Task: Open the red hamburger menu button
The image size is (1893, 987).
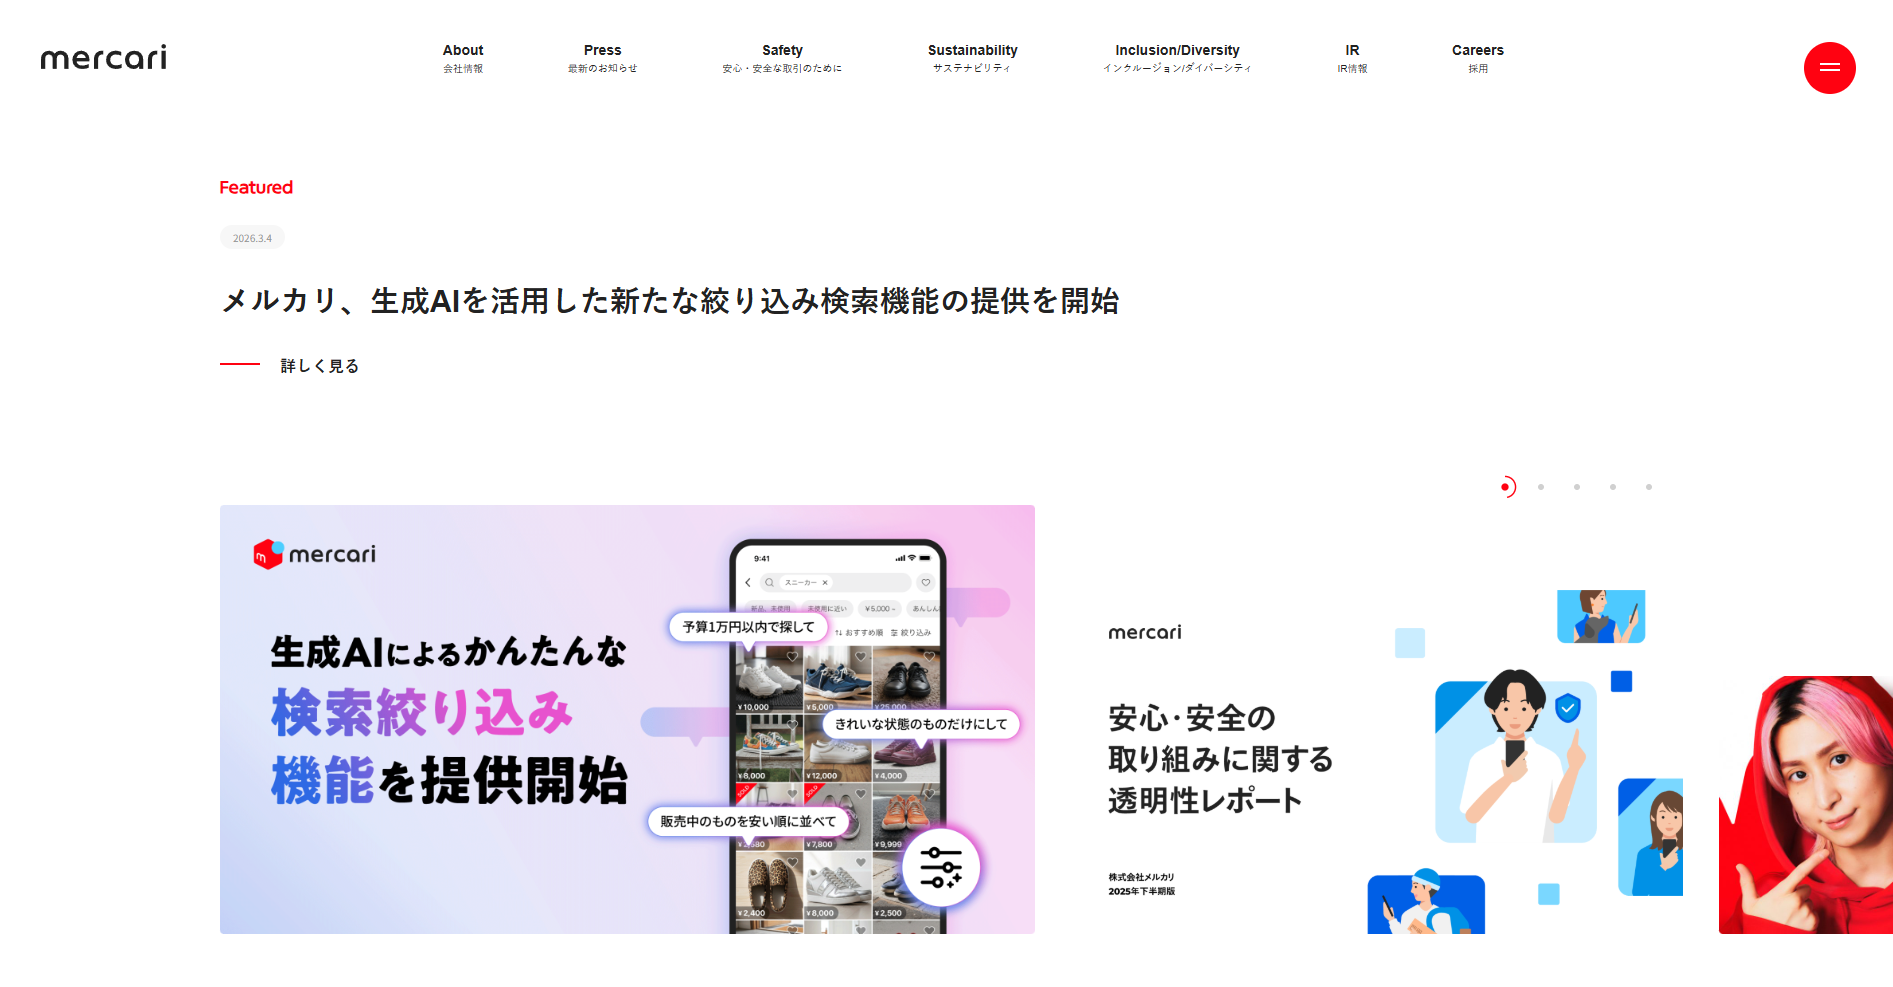Action: point(1829,68)
